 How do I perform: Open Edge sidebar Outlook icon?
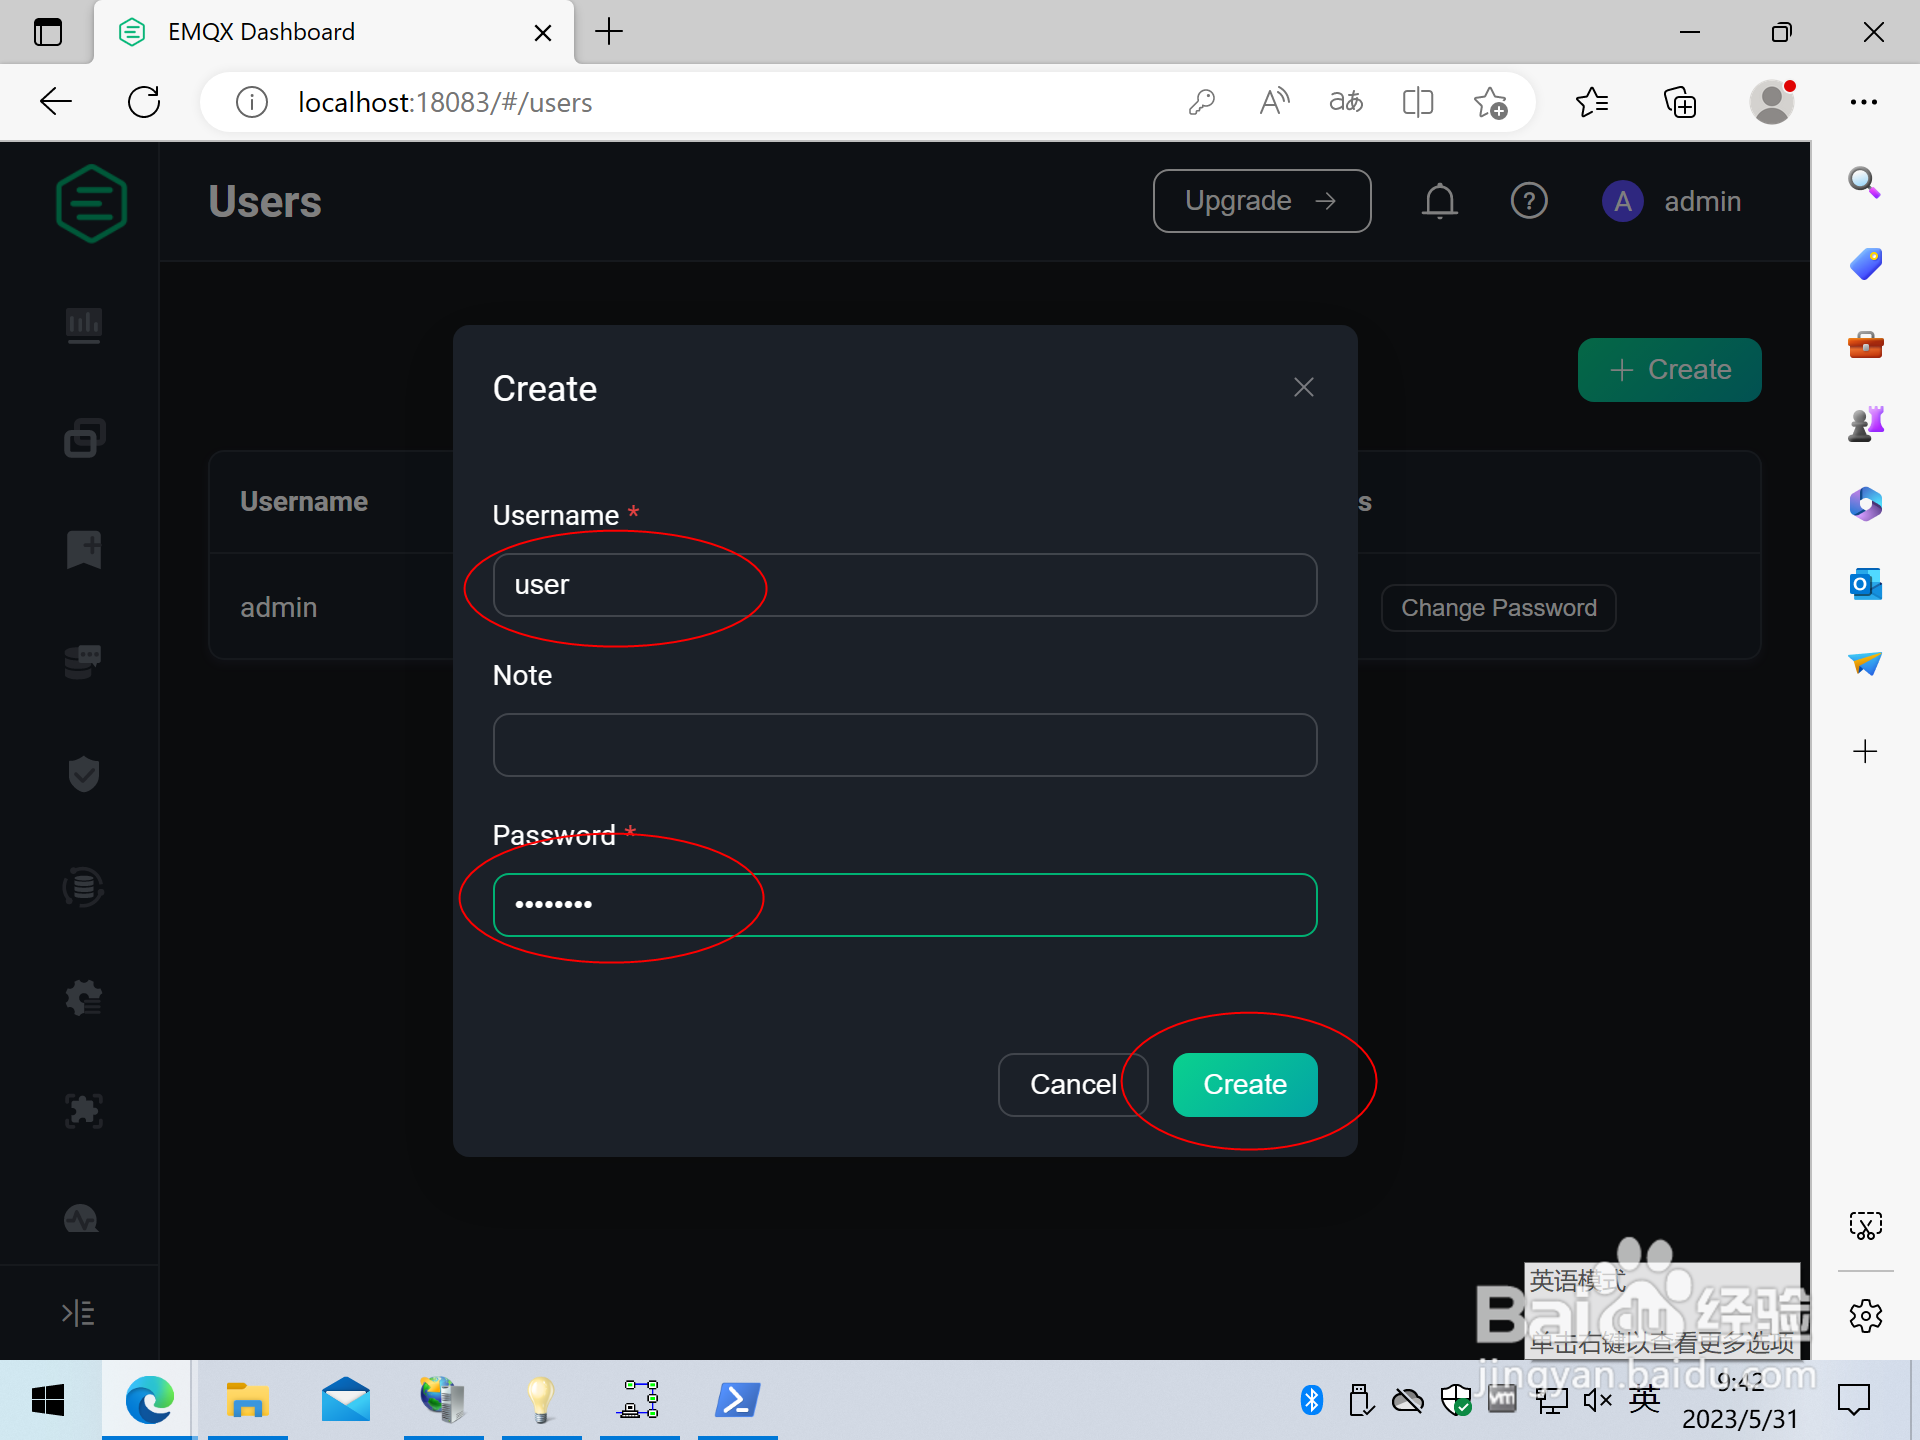(x=1864, y=584)
